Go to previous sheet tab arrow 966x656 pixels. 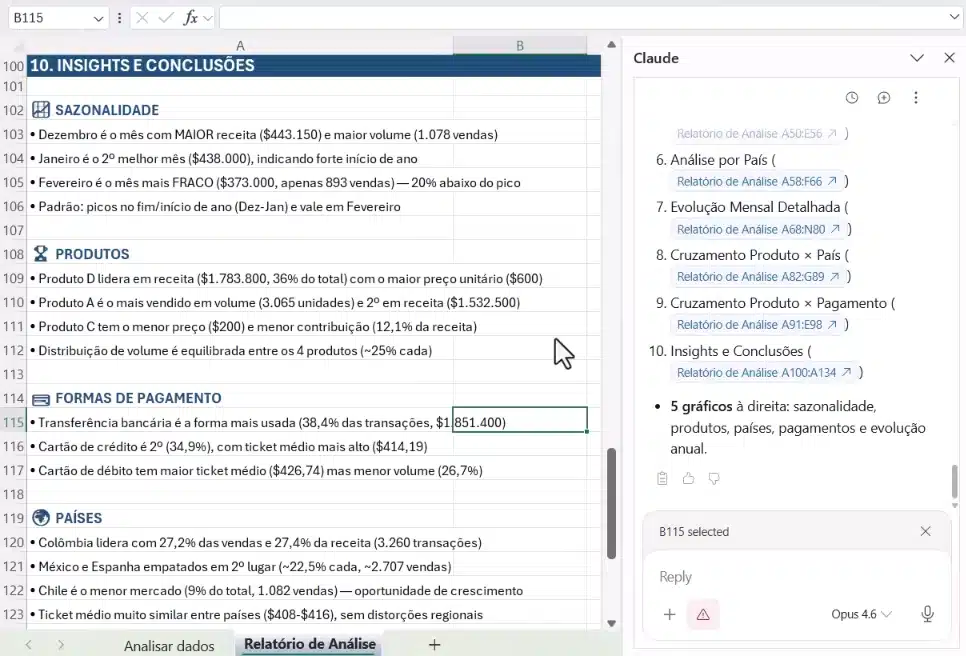click(x=28, y=645)
